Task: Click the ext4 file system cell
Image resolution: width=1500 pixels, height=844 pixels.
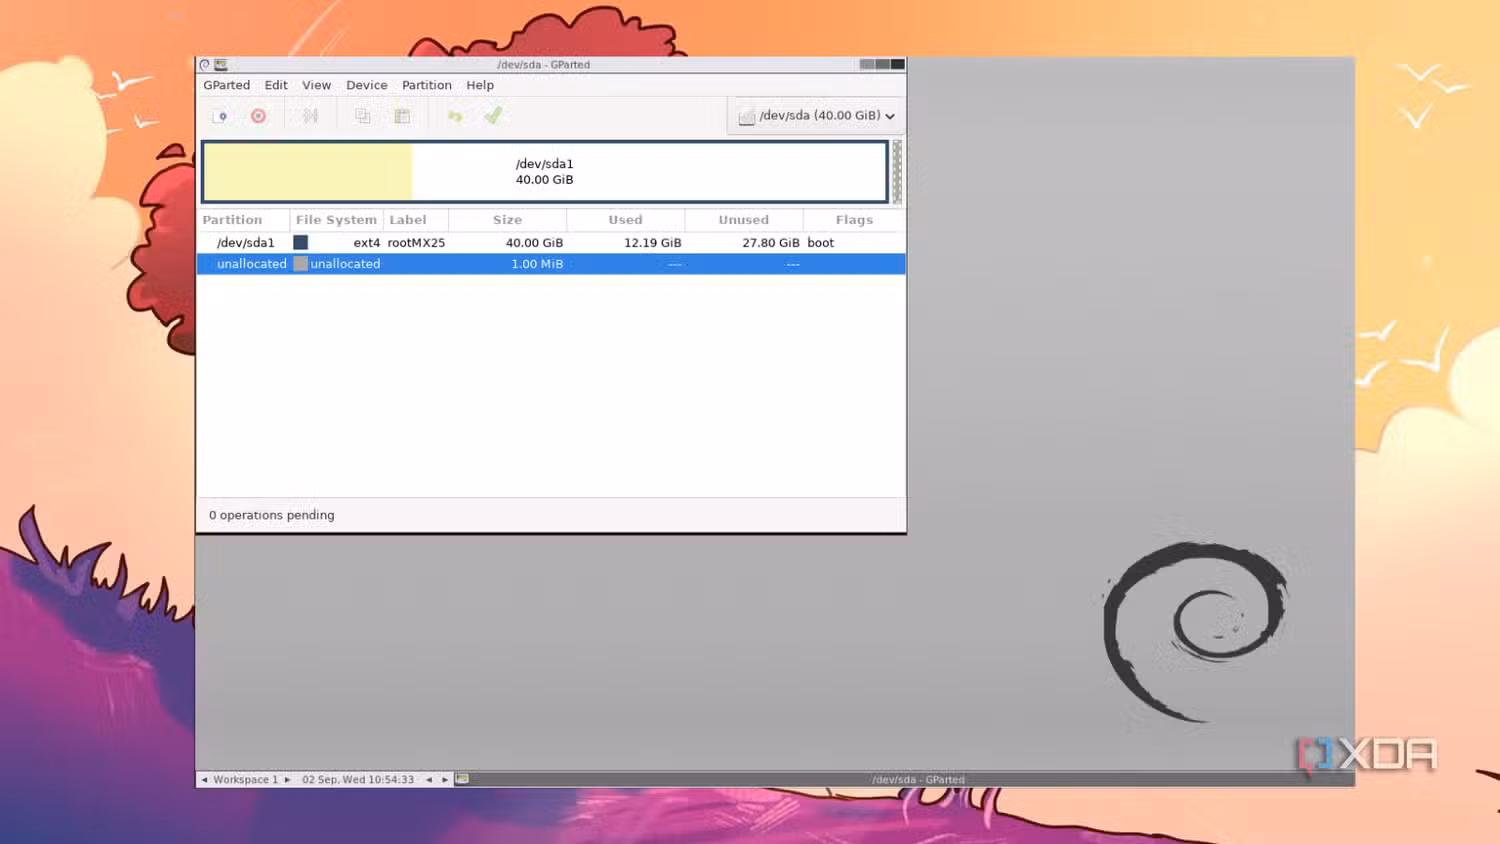Action: tap(366, 243)
